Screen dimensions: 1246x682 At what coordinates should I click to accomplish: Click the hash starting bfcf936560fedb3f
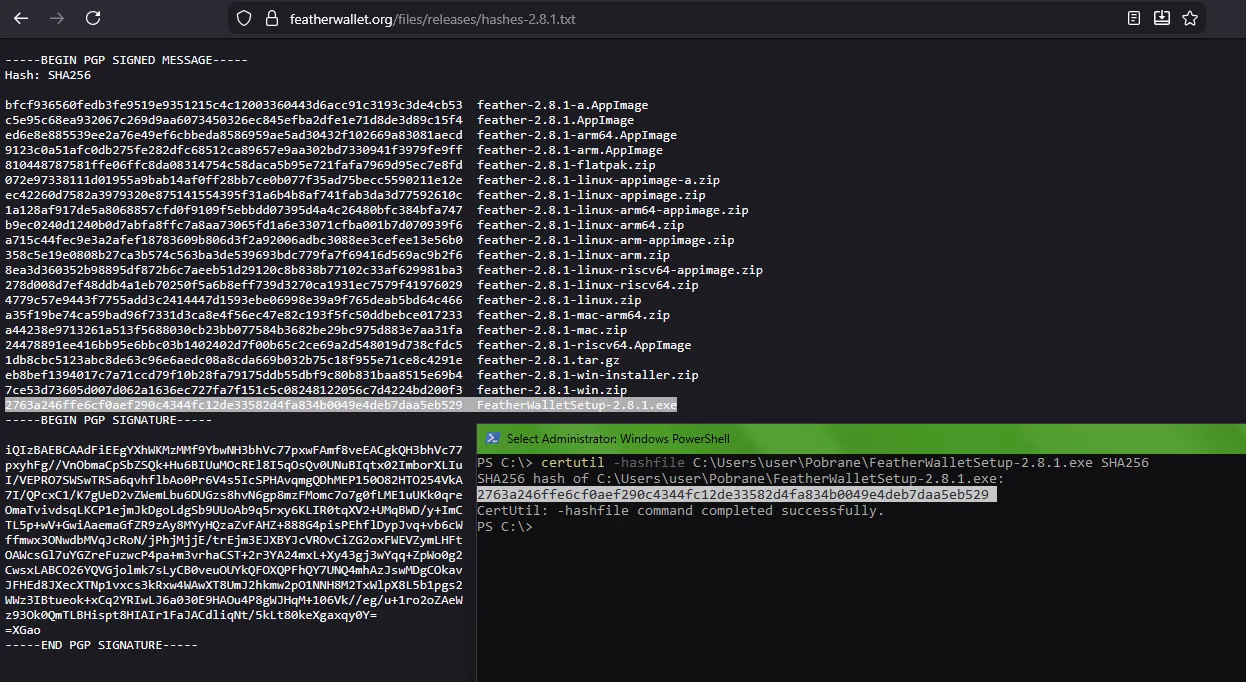click(234, 105)
